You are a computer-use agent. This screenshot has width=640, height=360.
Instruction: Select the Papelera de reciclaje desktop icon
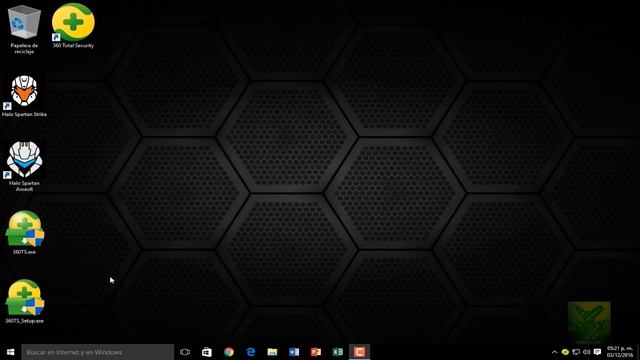[x=24, y=29]
